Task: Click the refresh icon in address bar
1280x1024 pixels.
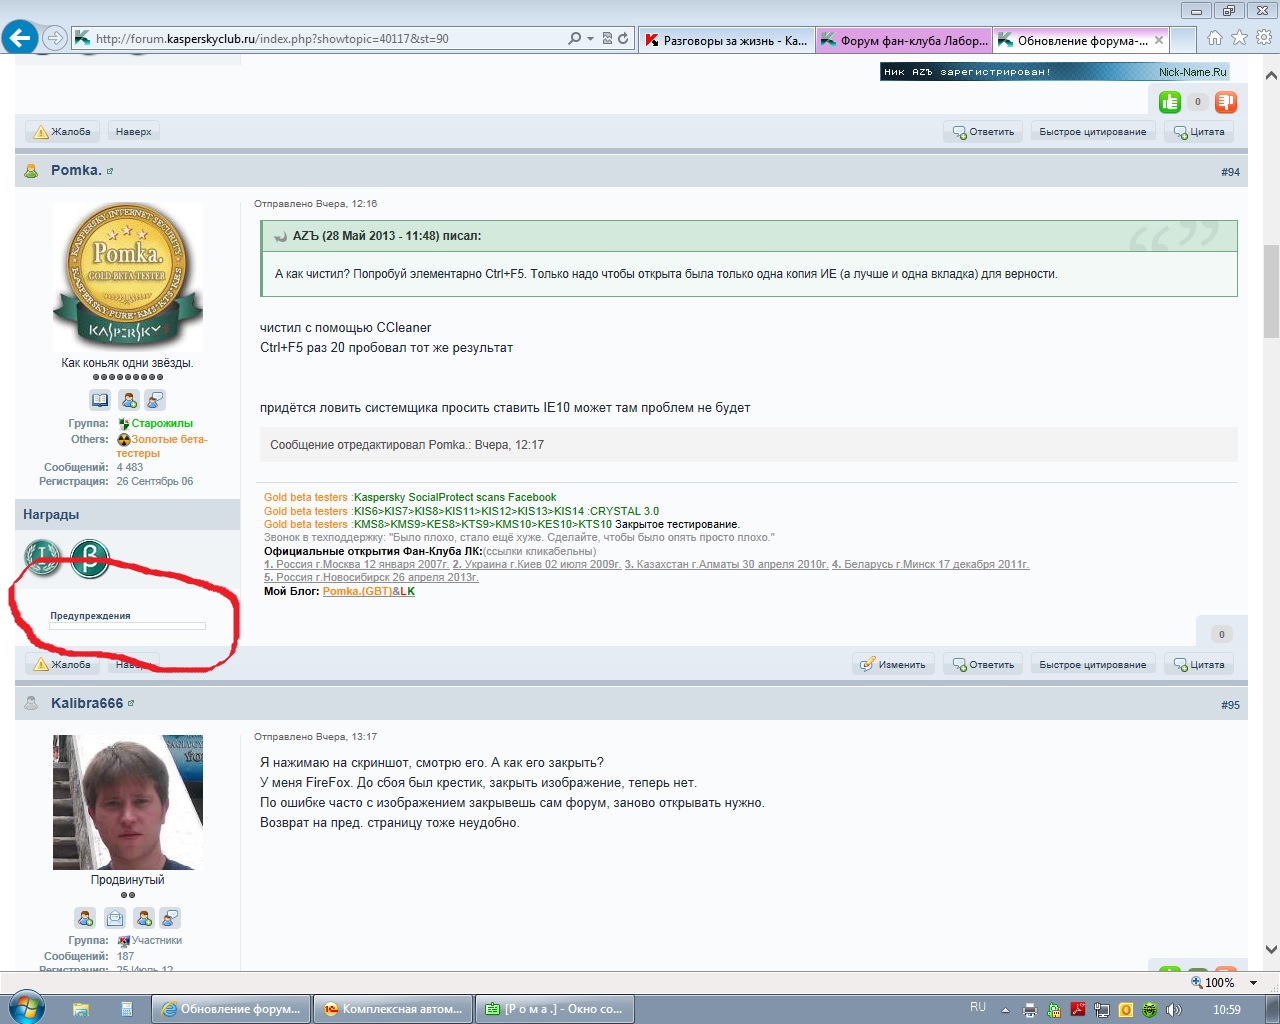Action: [x=623, y=39]
